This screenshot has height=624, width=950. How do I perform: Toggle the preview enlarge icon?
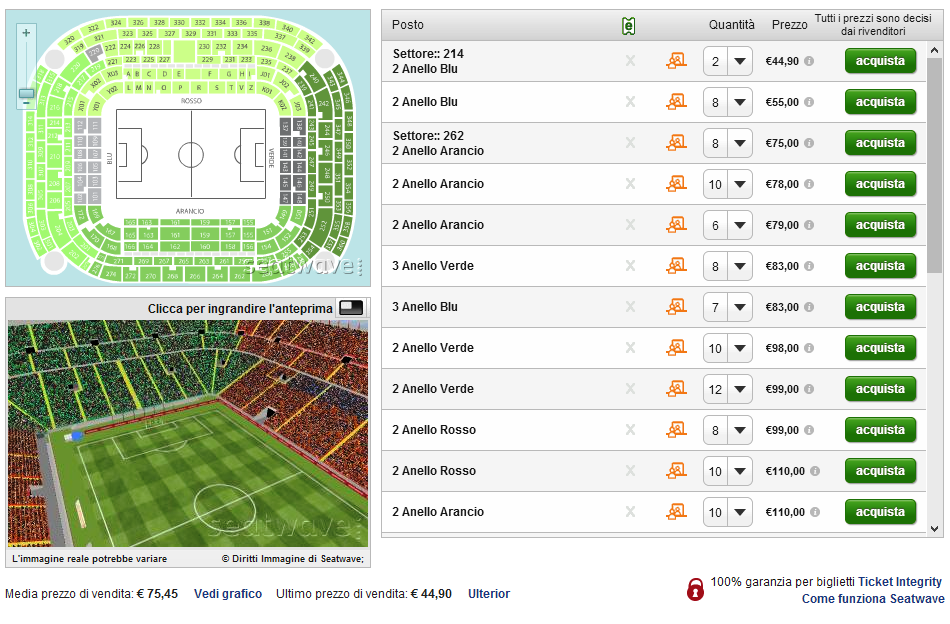click(x=351, y=308)
